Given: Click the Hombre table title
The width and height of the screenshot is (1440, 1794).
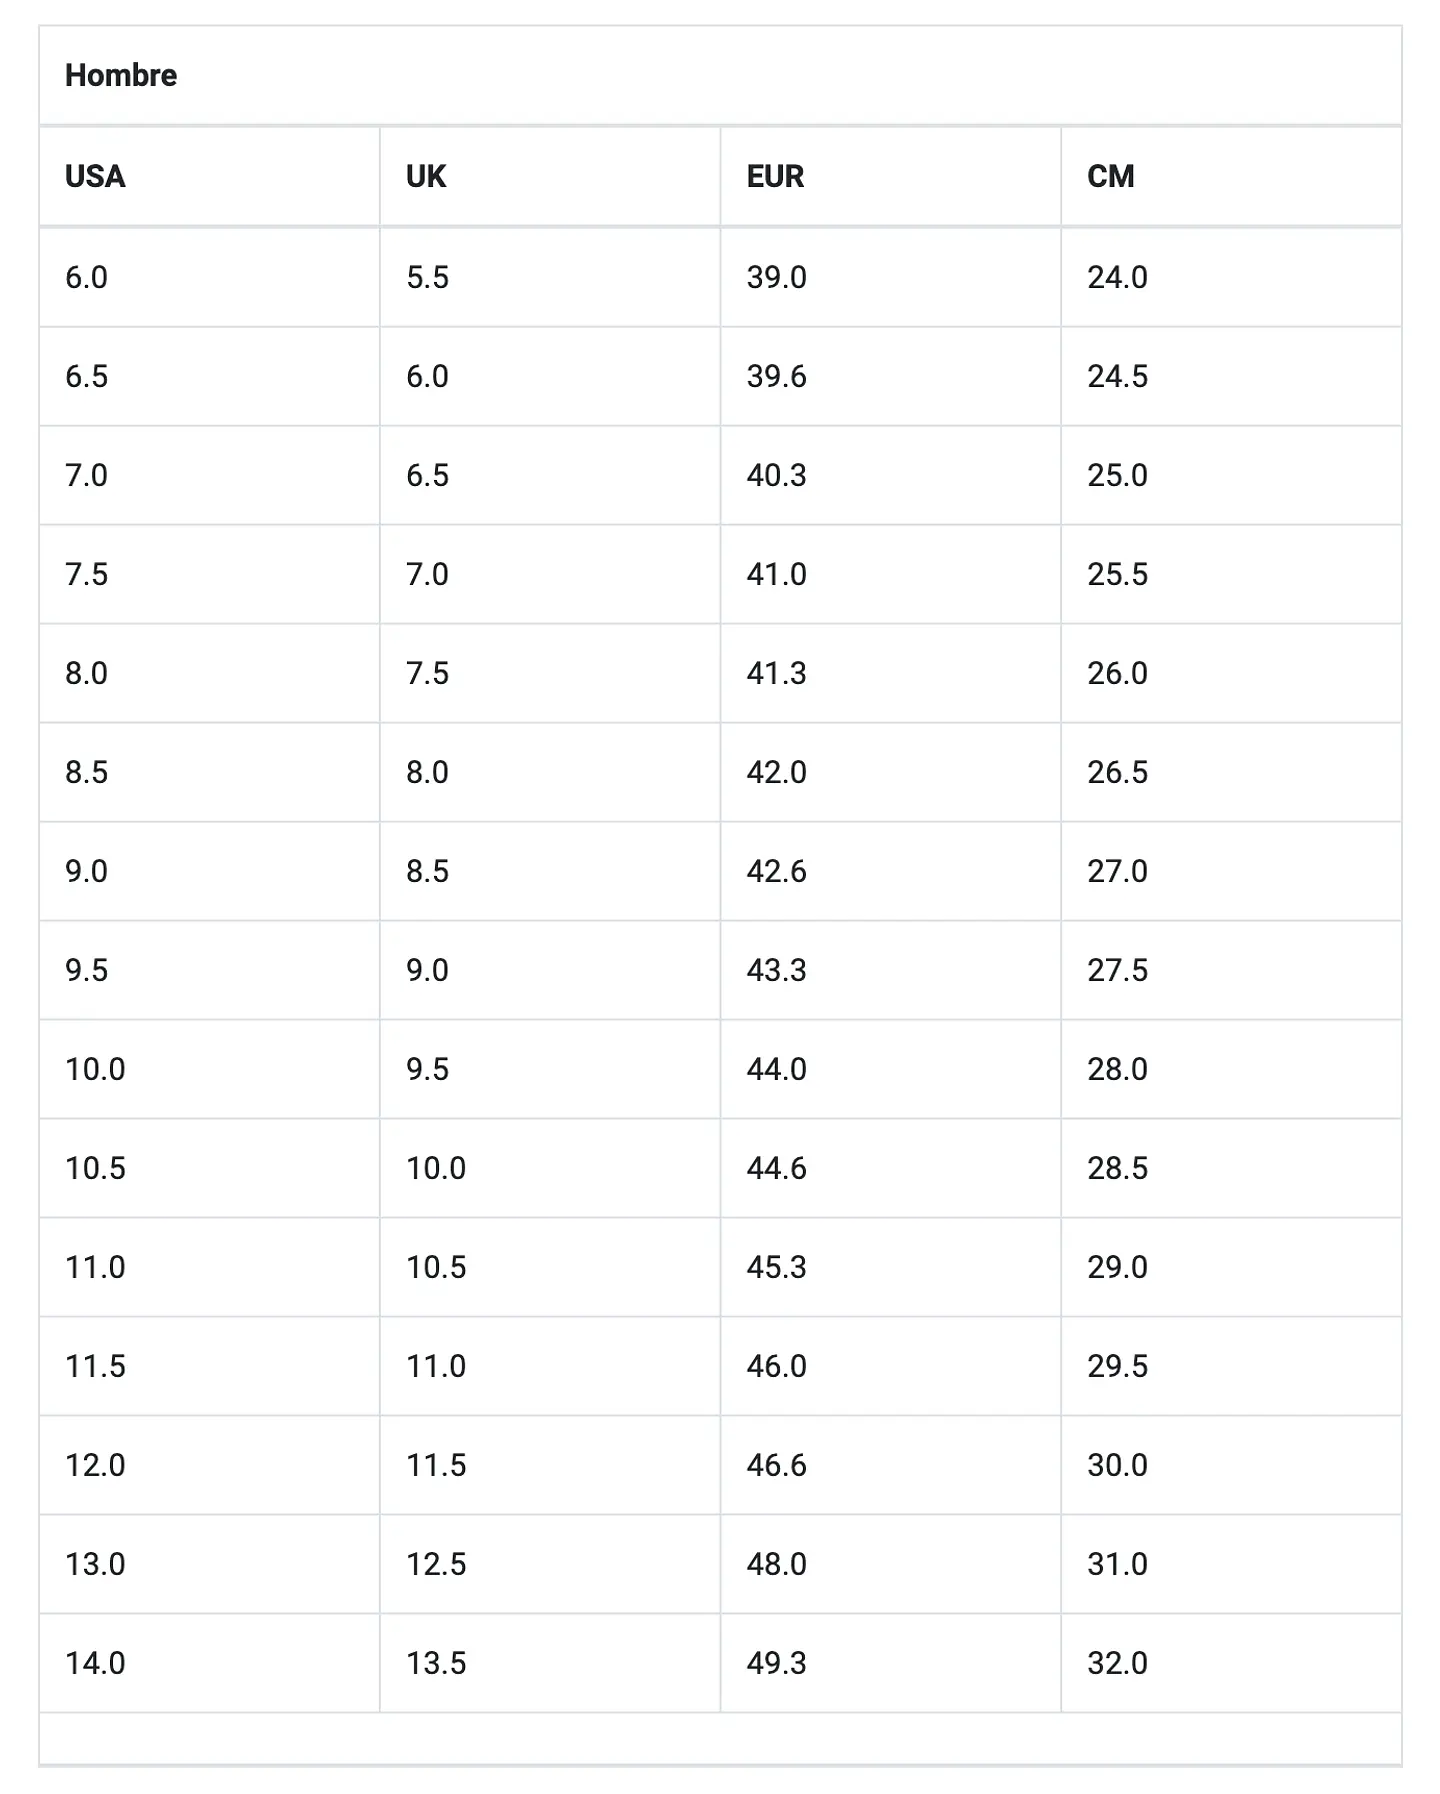Looking at the screenshot, I should 121,75.
